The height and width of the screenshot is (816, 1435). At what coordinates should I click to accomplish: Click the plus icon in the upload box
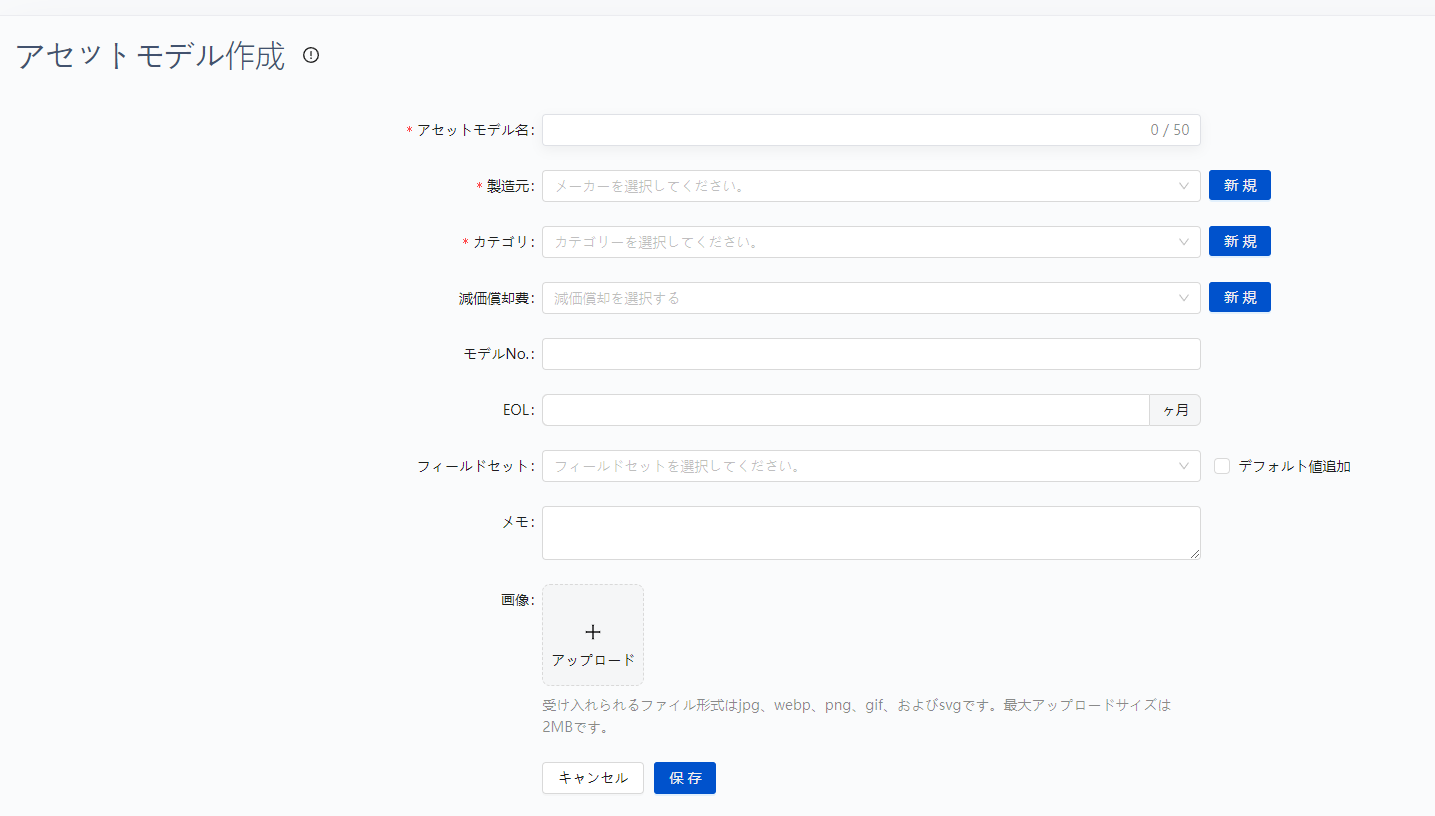pos(592,631)
